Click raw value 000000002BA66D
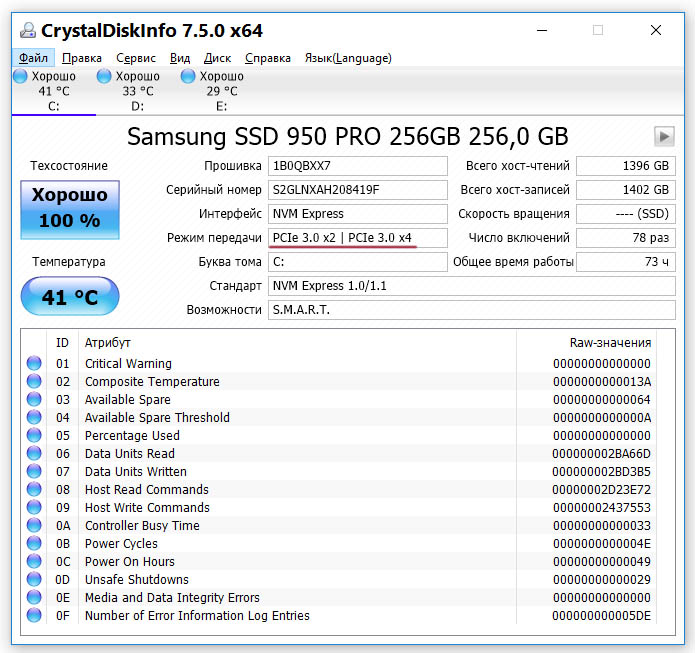The image size is (695, 653). click(601, 454)
